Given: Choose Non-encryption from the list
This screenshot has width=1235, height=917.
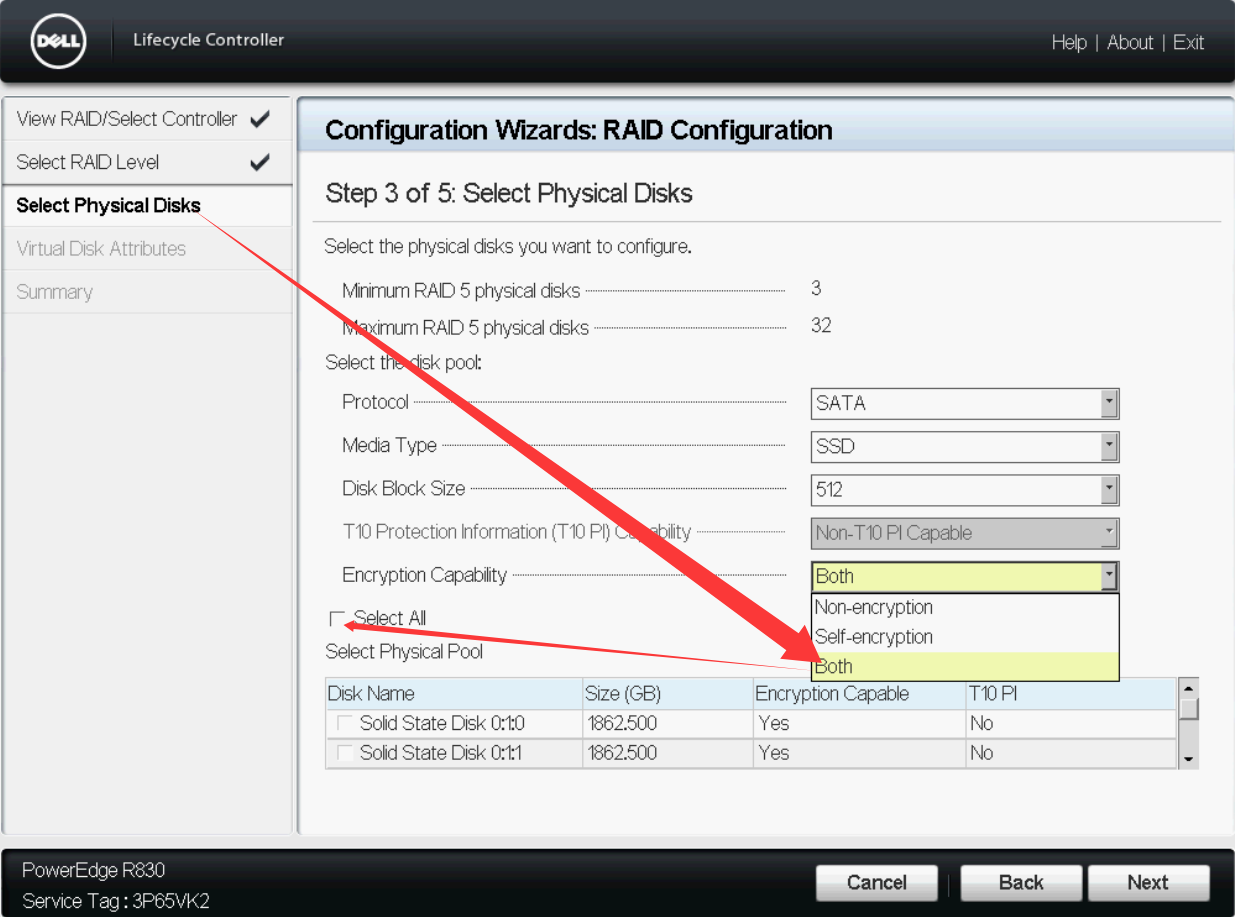Looking at the screenshot, I should (x=873, y=607).
